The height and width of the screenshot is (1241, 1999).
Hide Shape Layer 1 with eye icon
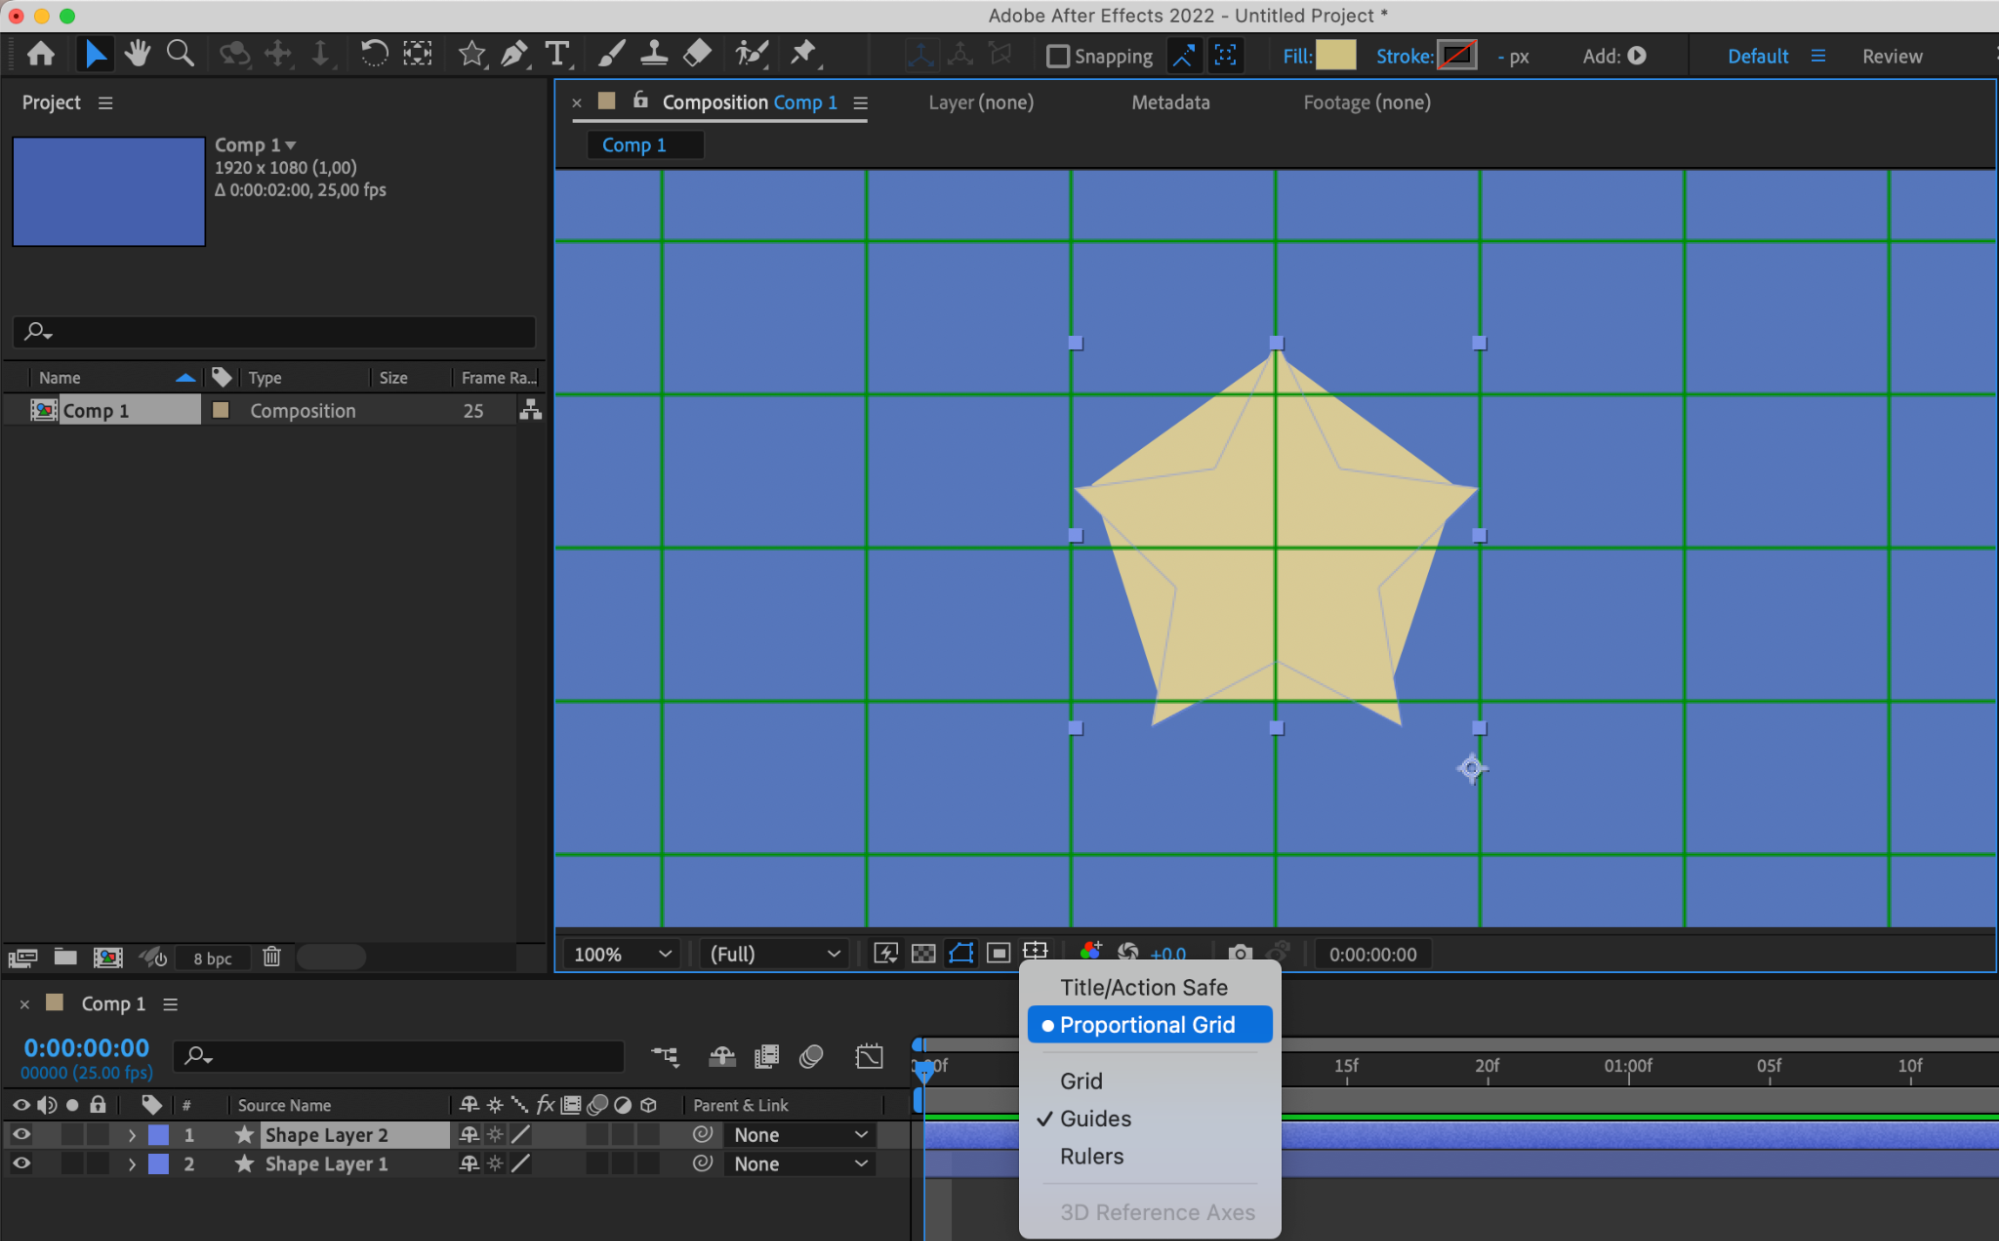[x=20, y=1163]
